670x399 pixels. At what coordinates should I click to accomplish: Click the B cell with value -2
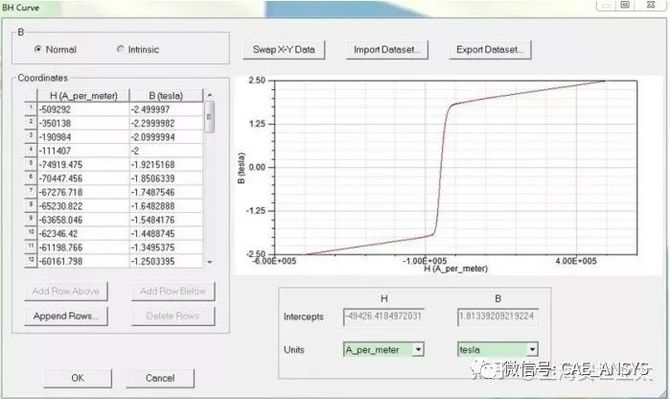pyautogui.click(x=166, y=151)
